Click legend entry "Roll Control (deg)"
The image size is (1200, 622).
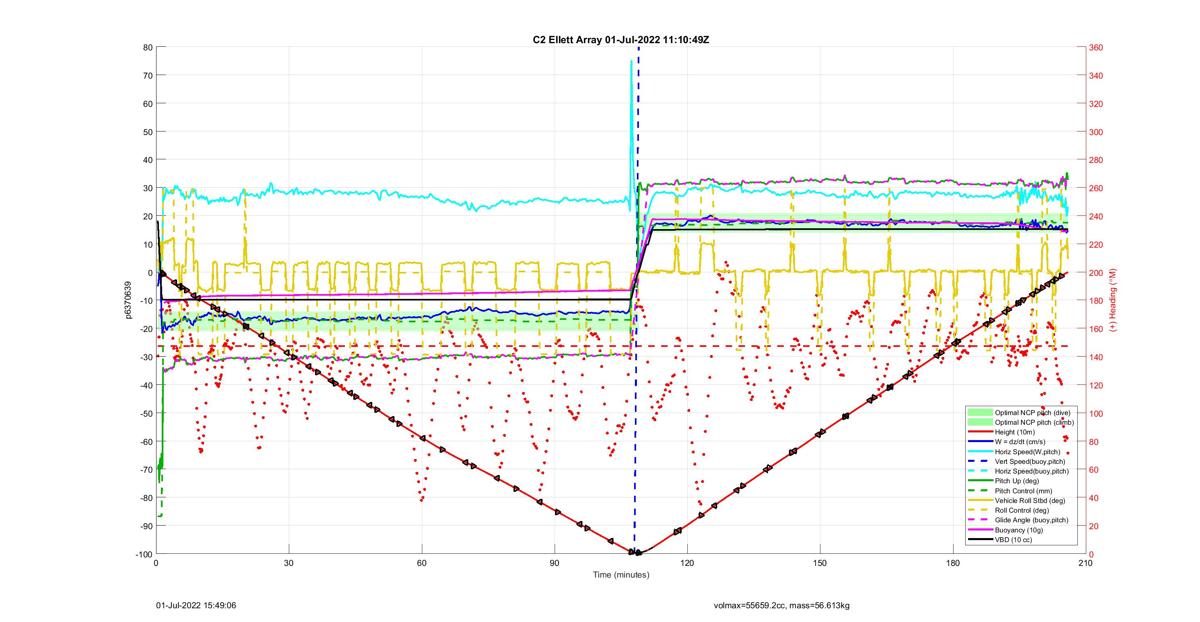pos(1020,511)
